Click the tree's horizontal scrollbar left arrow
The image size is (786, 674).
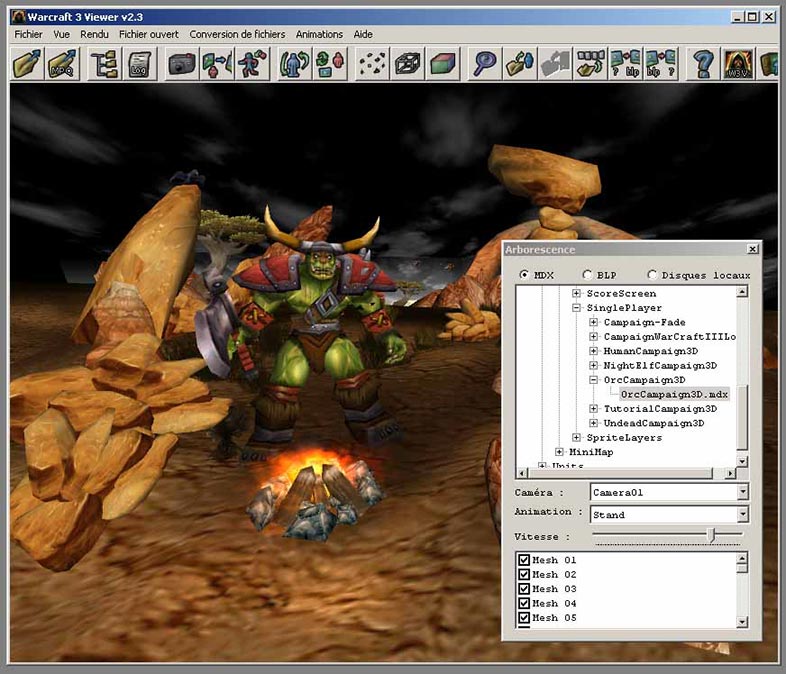[522, 473]
